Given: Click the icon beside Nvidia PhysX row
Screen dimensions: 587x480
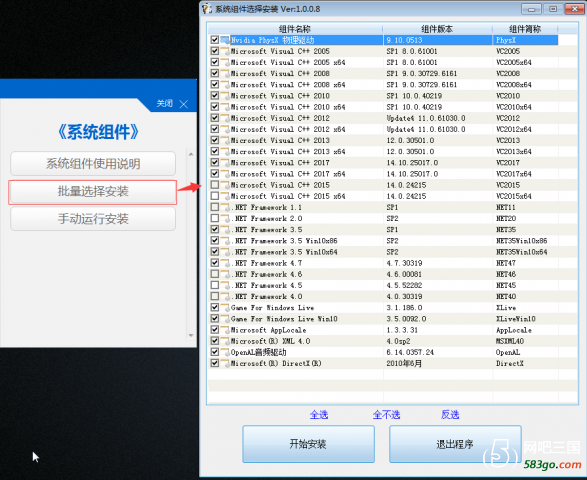Looking at the screenshot, I should click(225, 40).
